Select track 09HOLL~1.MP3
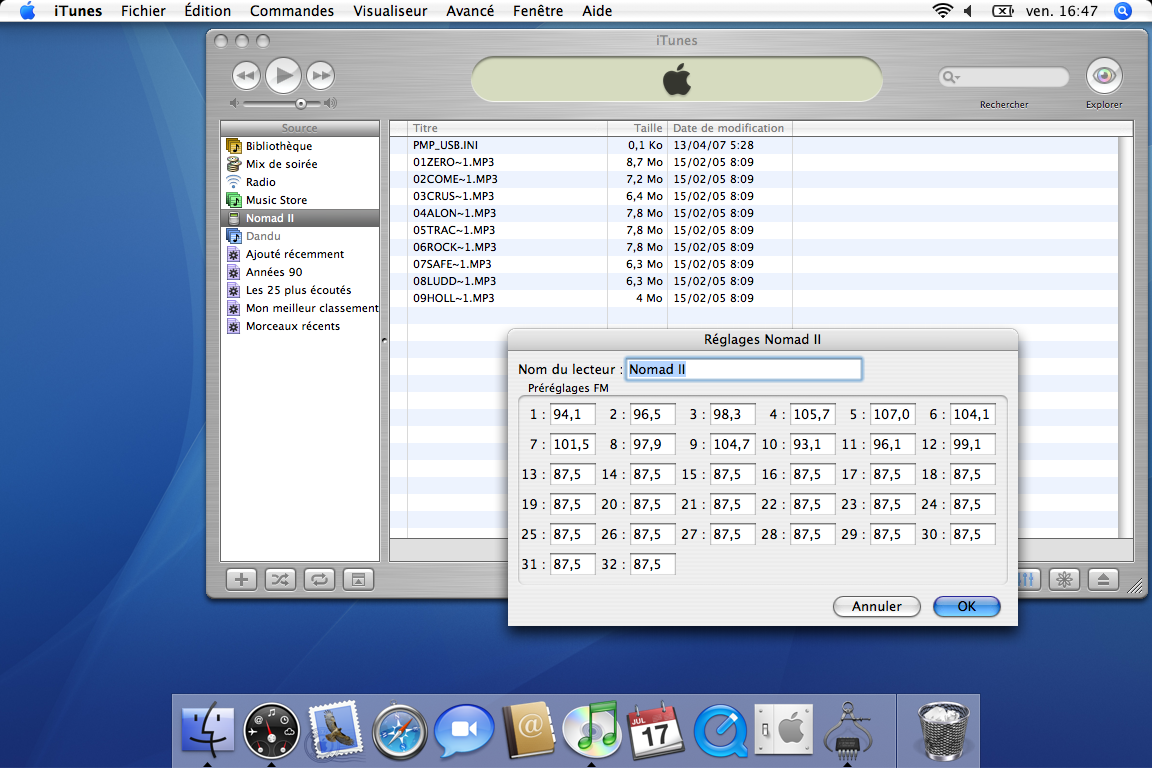The height and width of the screenshot is (768, 1152). coord(754,298)
